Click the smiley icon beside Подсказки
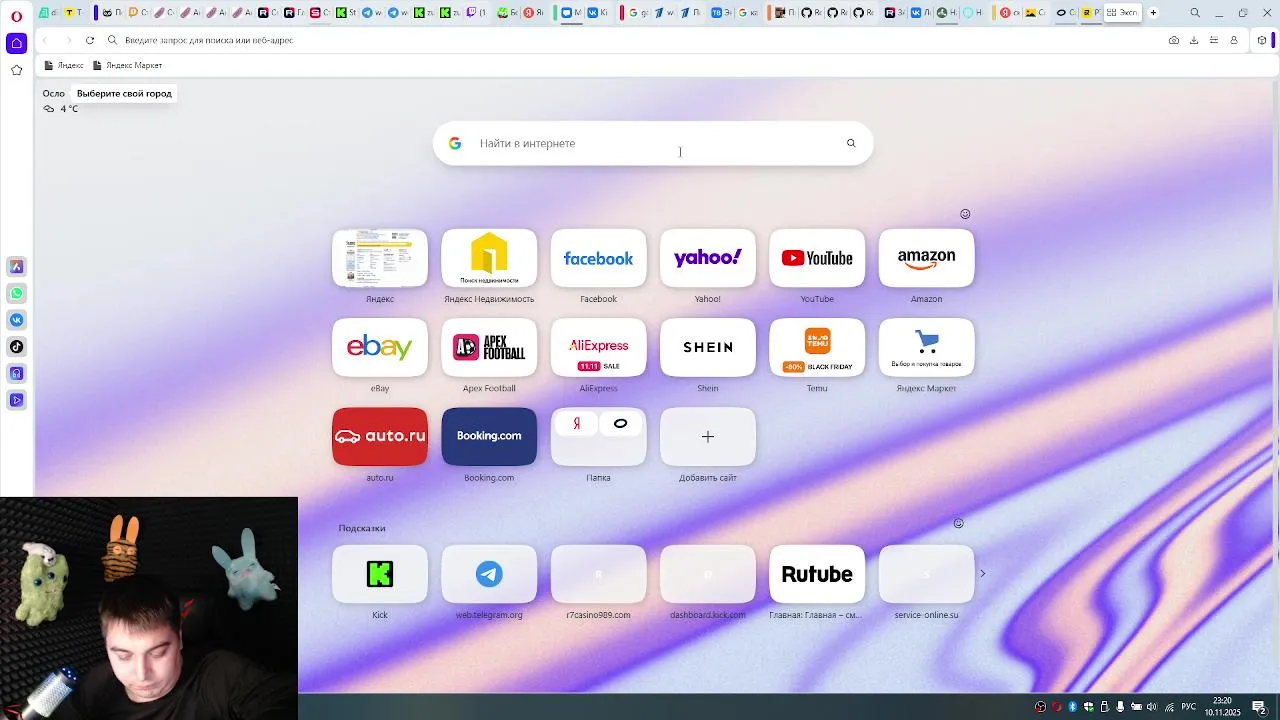The width and height of the screenshot is (1280, 720). tap(958, 524)
